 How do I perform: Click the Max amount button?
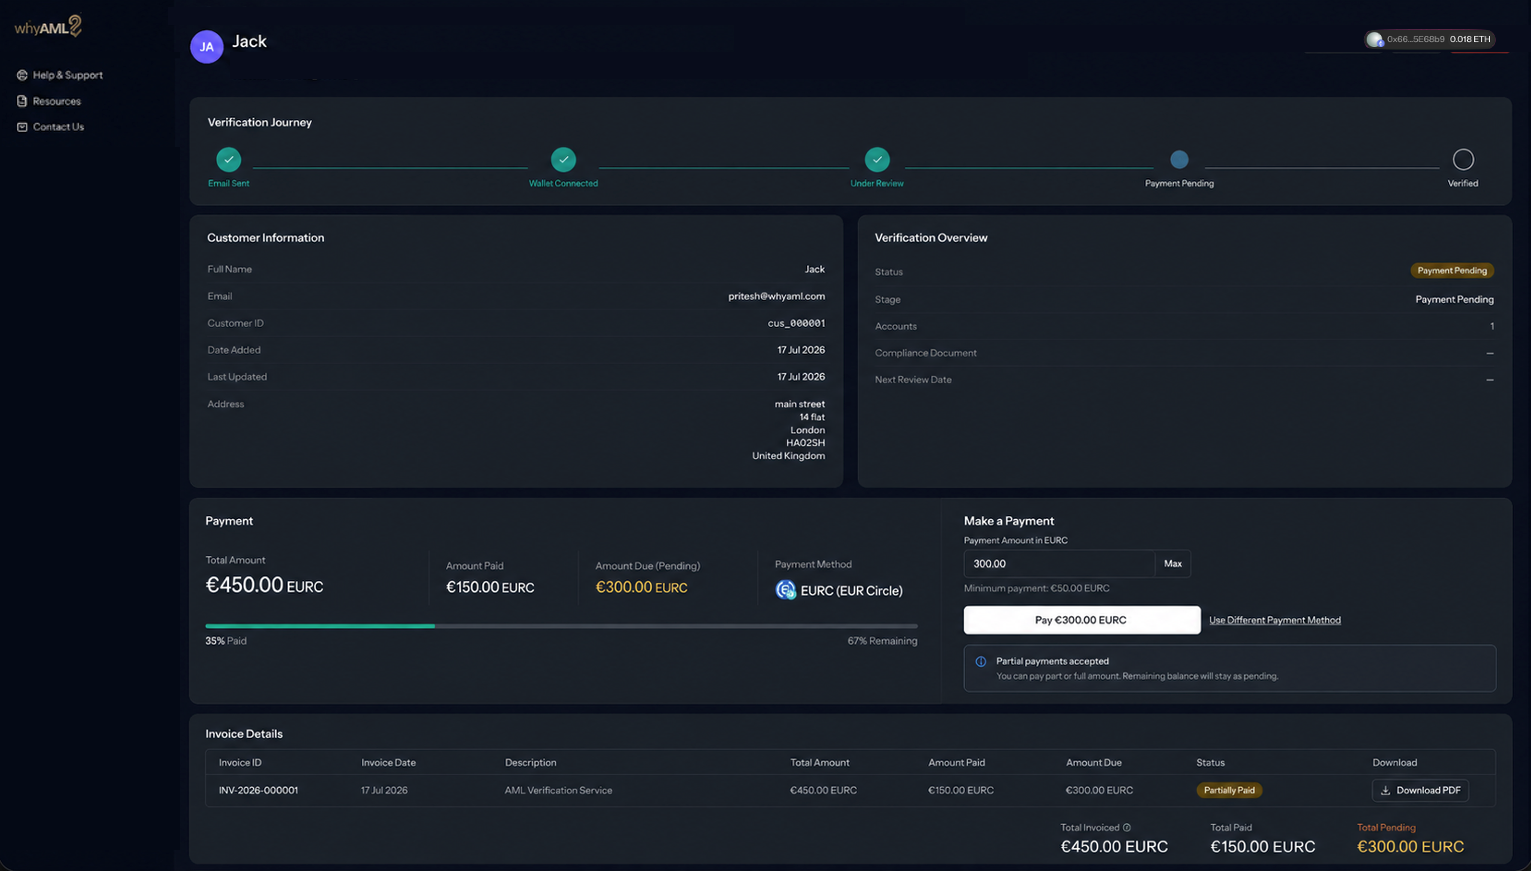[1173, 564]
